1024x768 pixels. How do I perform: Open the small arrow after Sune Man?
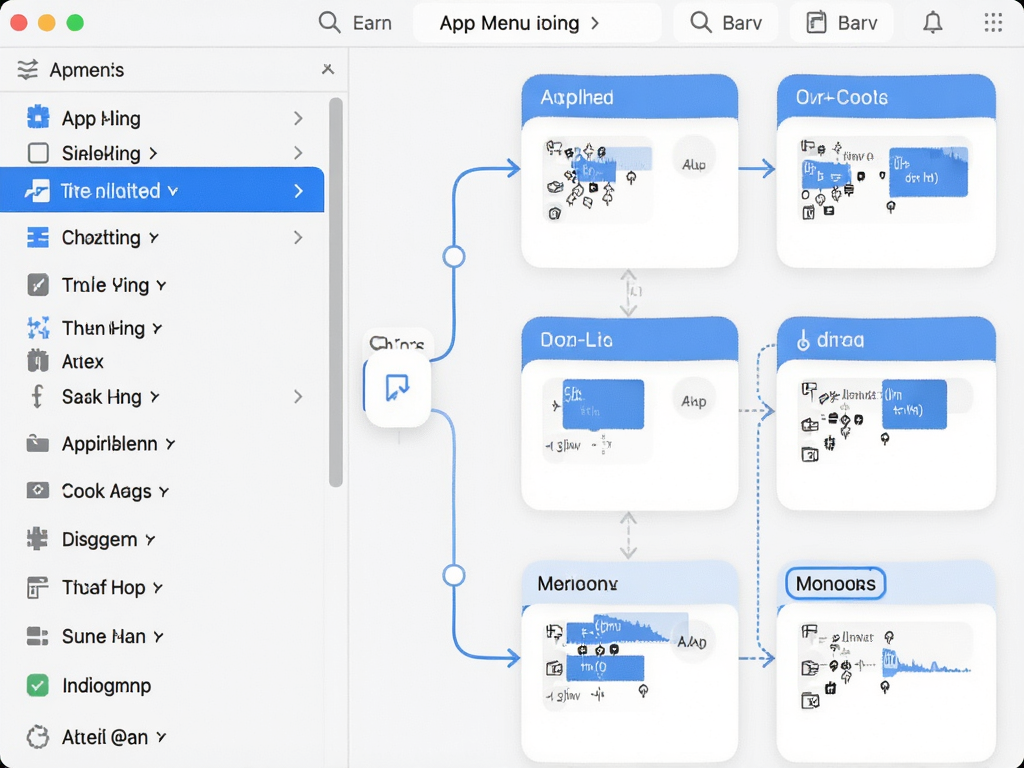click(x=158, y=637)
